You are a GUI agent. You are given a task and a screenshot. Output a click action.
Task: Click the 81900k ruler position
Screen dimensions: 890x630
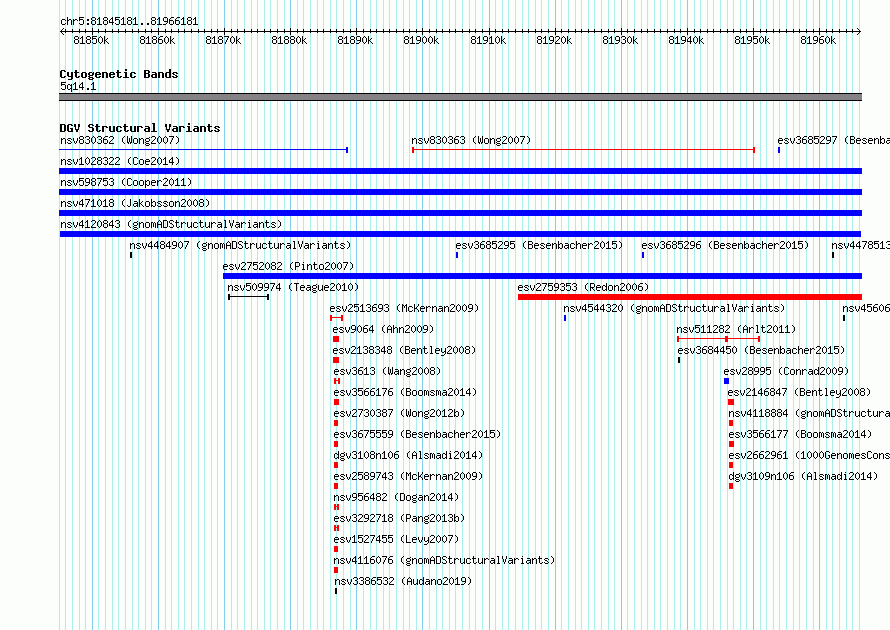point(421,40)
